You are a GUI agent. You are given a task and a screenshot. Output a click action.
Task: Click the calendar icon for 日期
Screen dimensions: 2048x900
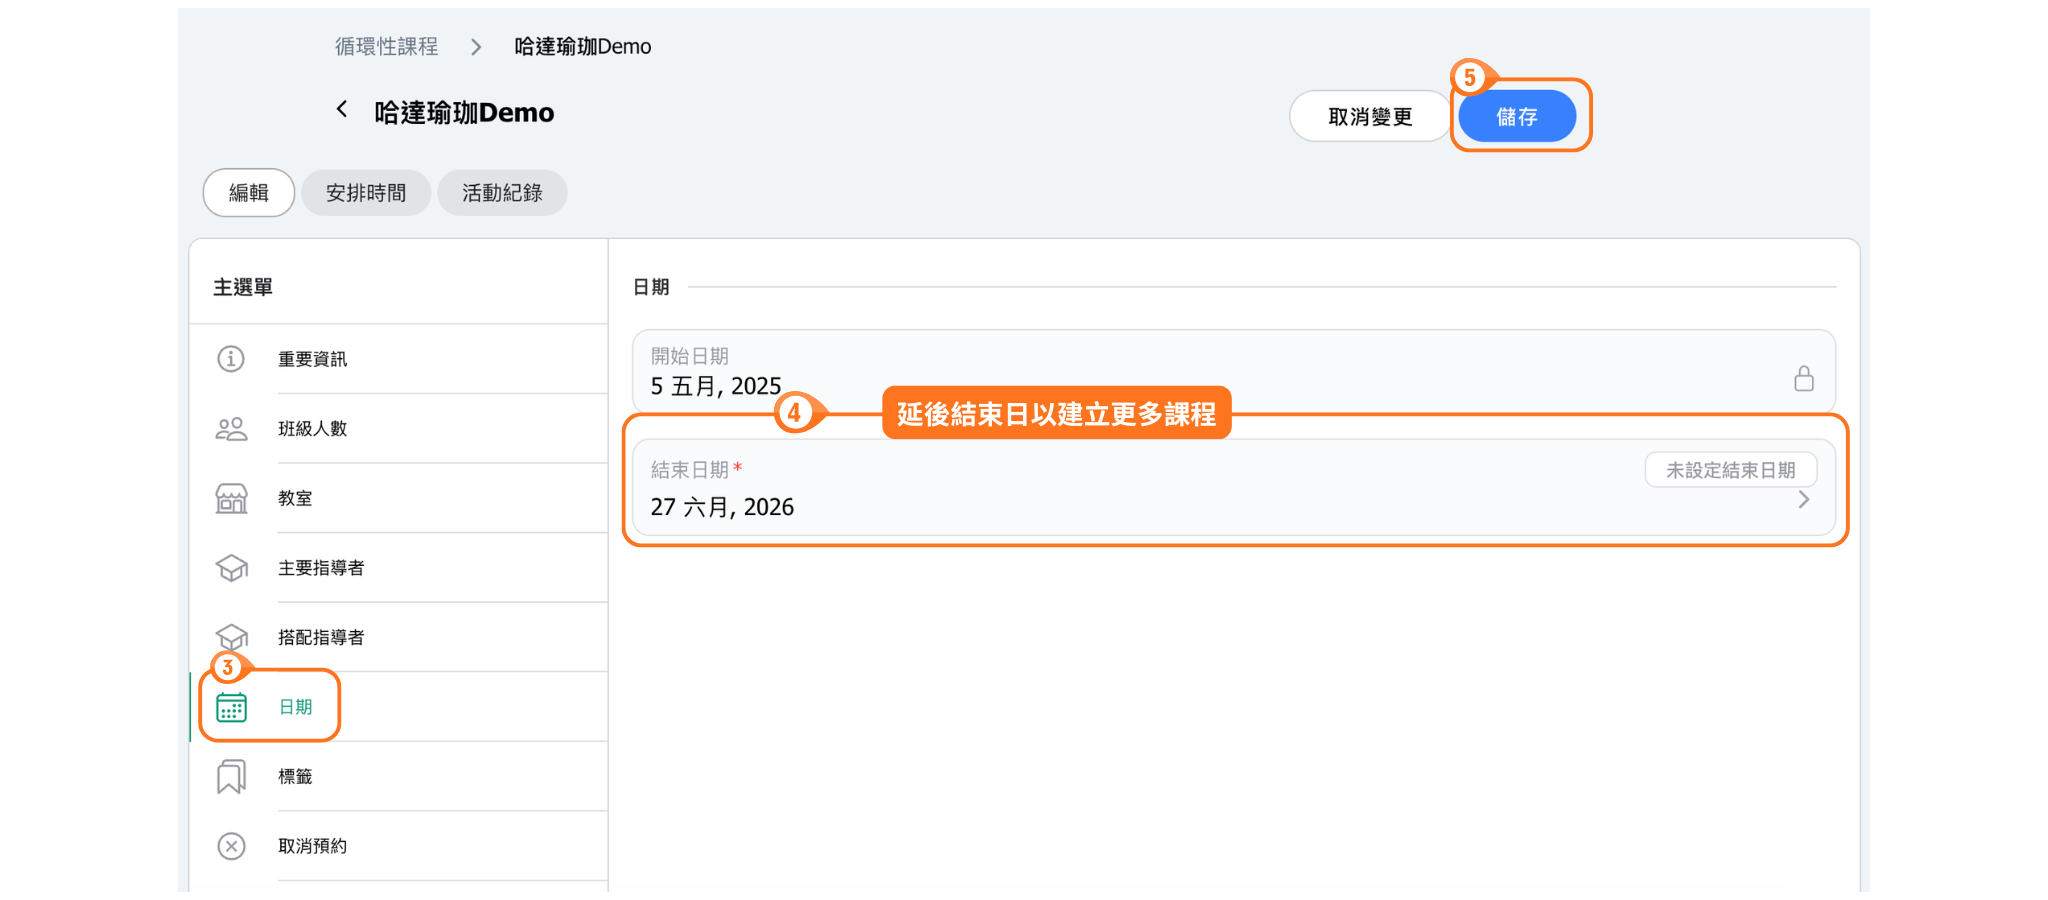231,707
